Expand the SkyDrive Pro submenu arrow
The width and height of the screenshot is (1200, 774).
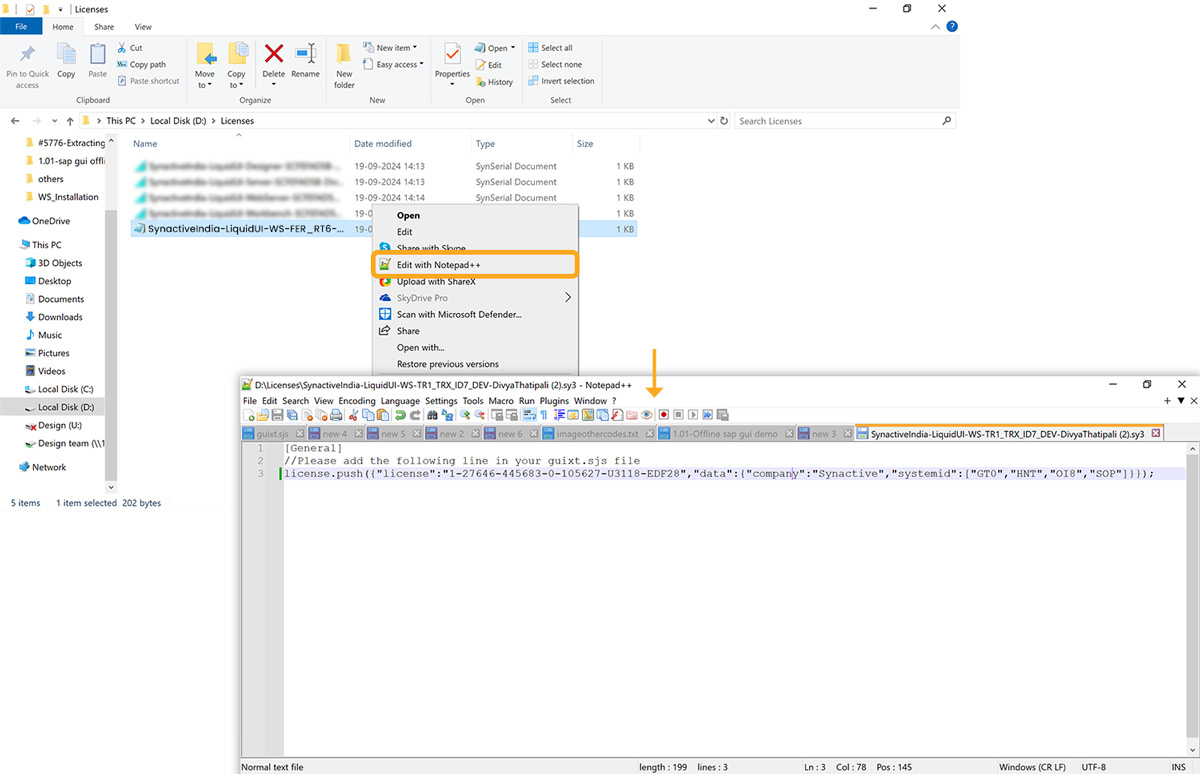click(x=568, y=298)
